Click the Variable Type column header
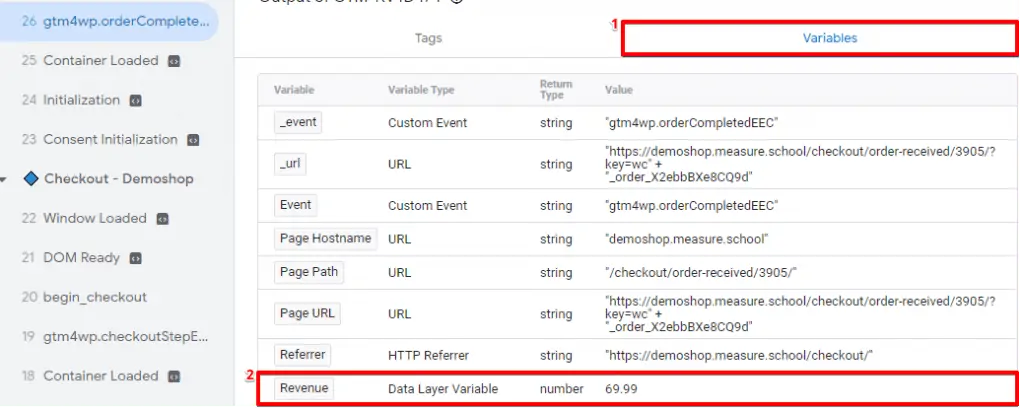The image size is (1024, 410). [421, 90]
